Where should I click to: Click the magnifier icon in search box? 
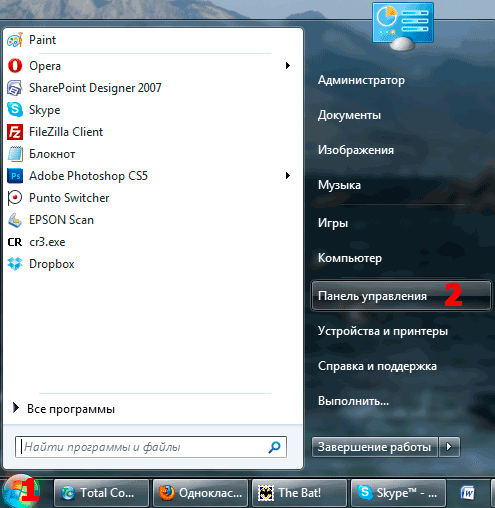274,447
